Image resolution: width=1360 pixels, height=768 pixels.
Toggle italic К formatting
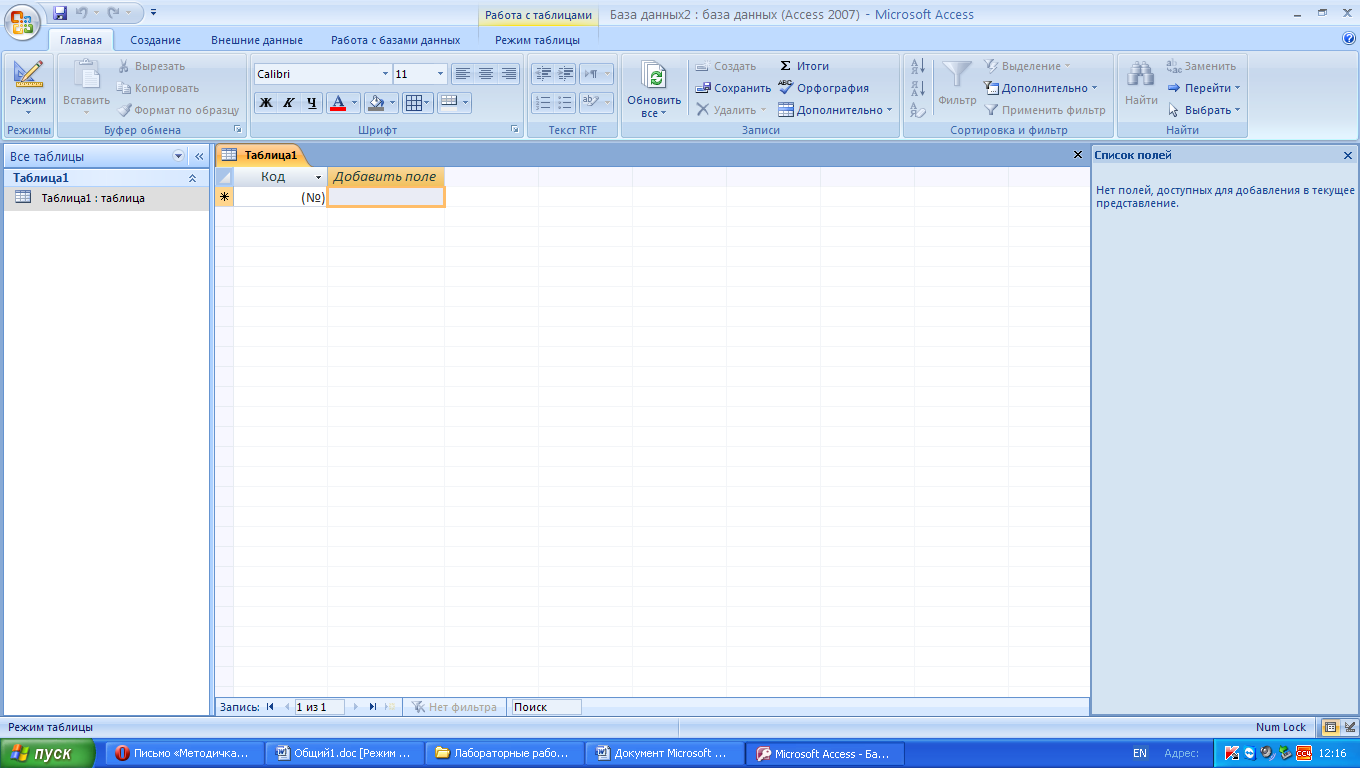pyautogui.click(x=289, y=102)
